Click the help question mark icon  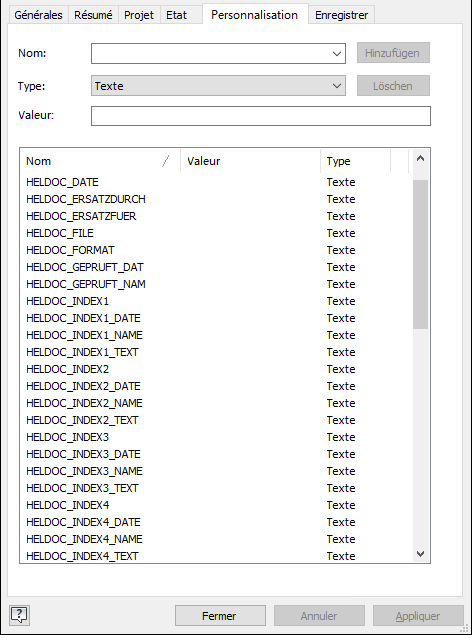19,615
